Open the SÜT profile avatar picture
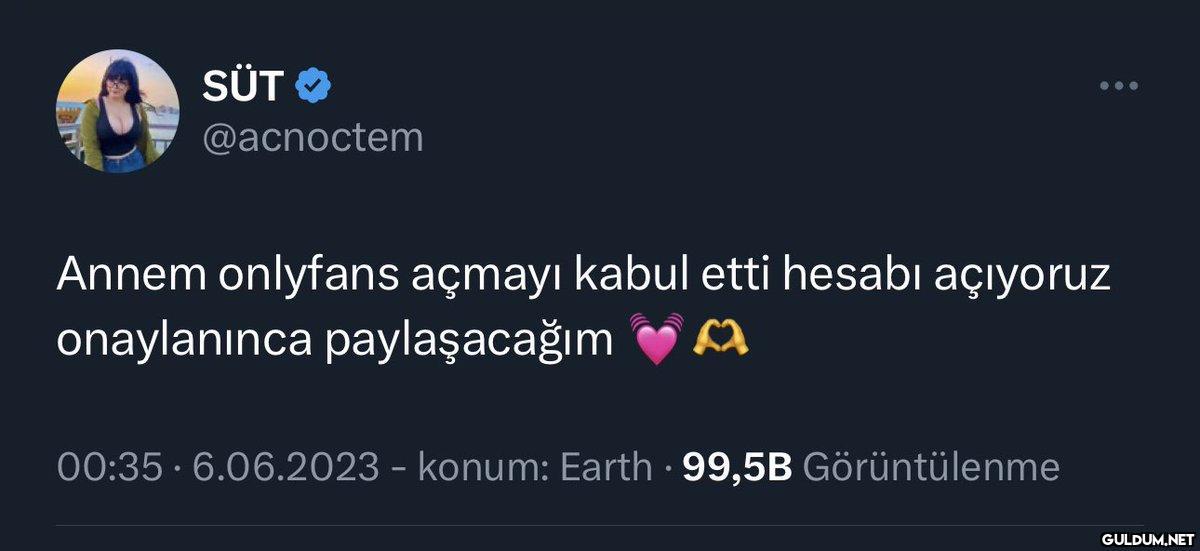Viewport: 1200px width, 551px height. (118, 111)
